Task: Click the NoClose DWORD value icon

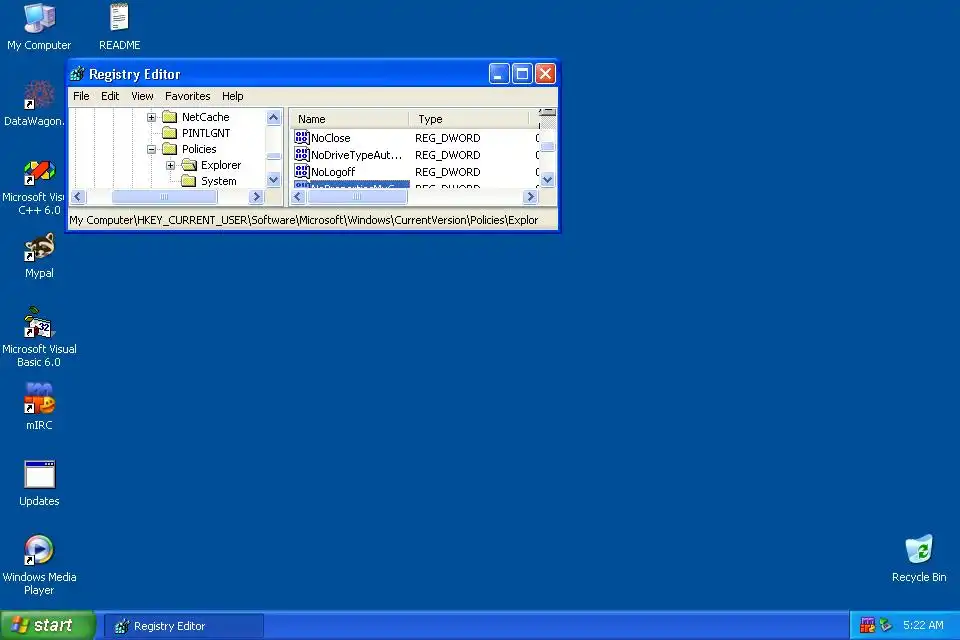Action: point(302,137)
